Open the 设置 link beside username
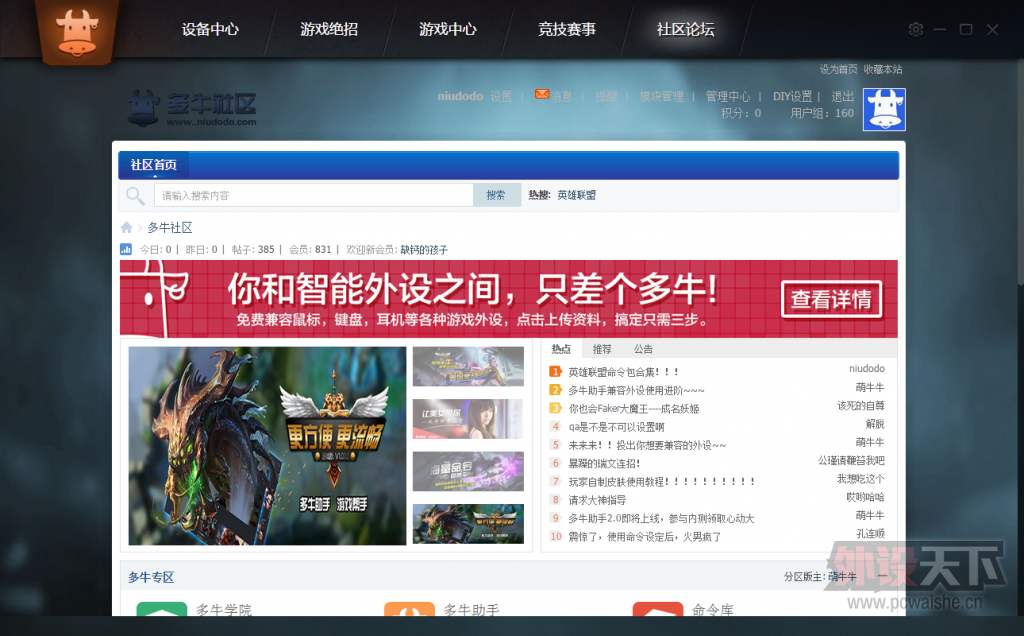Image resolution: width=1024 pixels, height=636 pixels. [502, 96]
